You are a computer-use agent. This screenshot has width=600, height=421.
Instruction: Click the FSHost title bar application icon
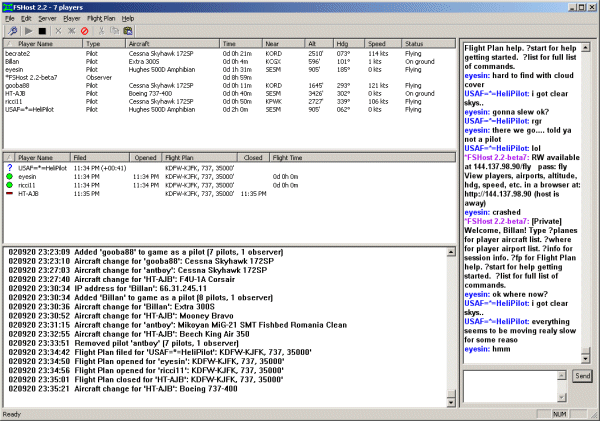[x=7, y=7]
